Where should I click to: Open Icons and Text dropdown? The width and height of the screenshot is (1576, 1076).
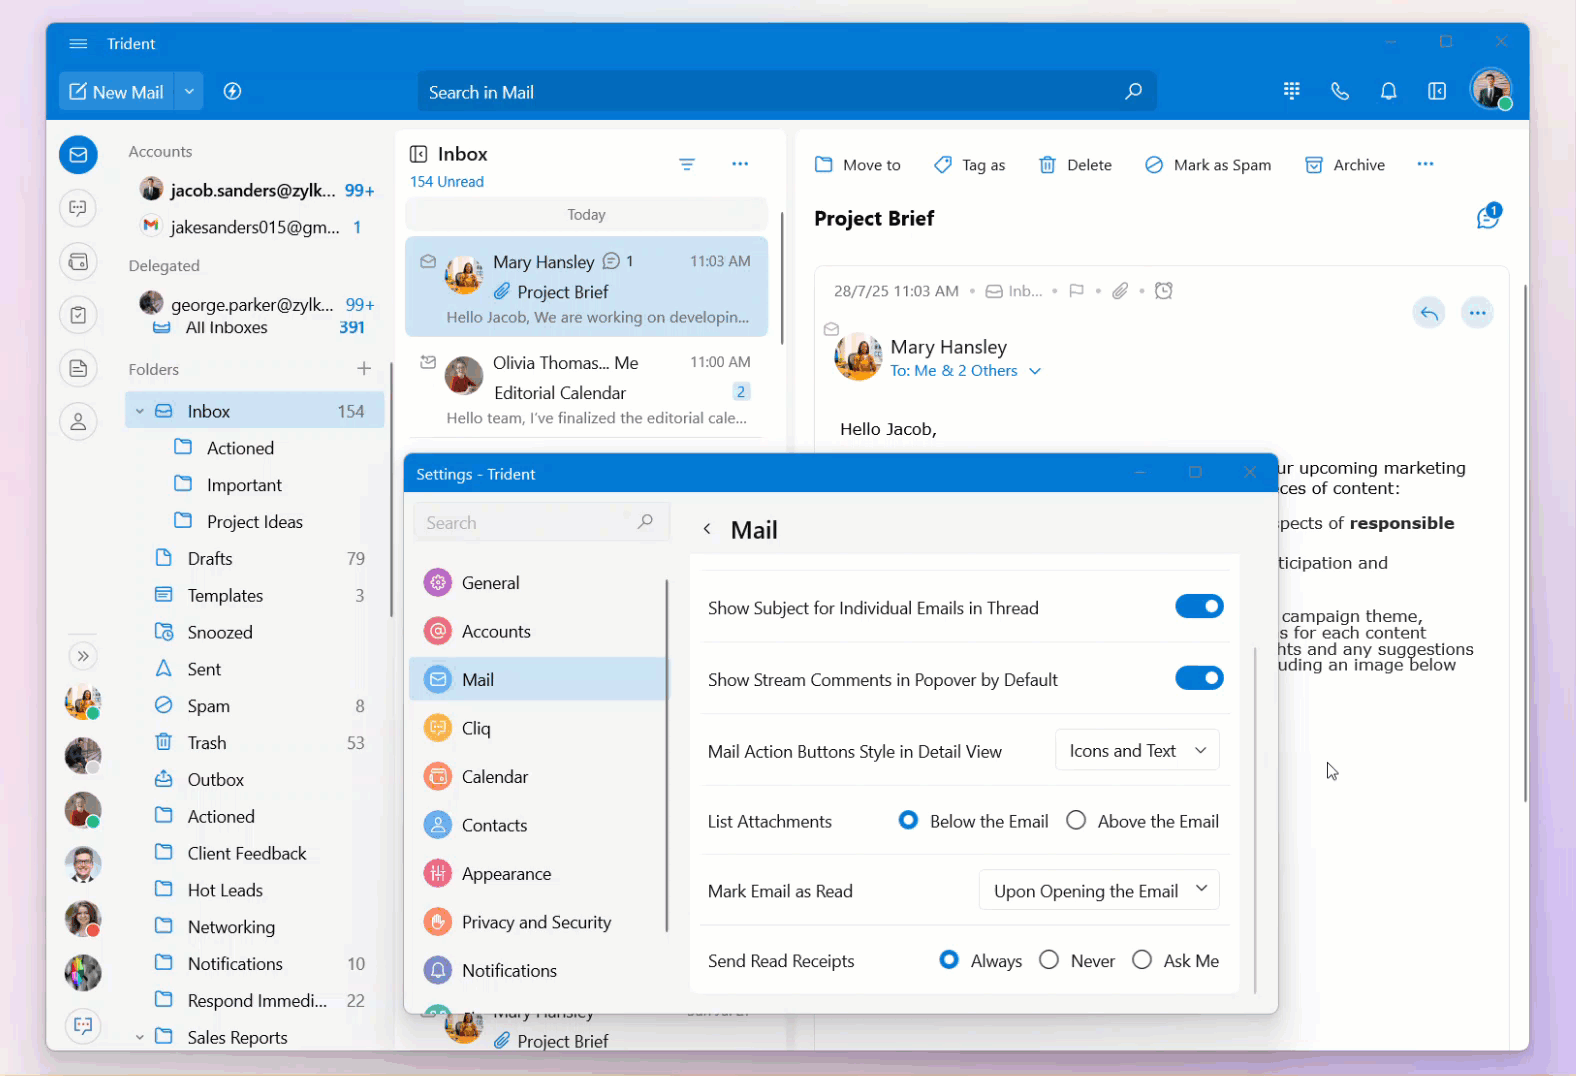click(x=1137, y=751)
